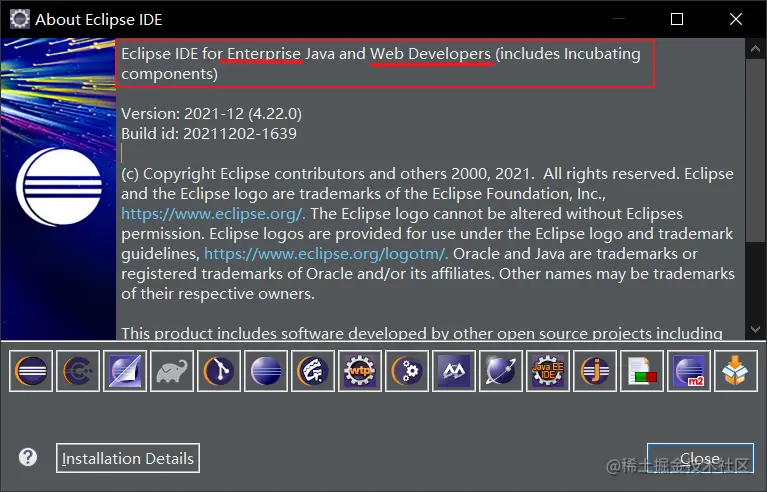This screenshot has width=767, height=492.
Task: Click the scrollbar up arrow in about text
Action: (755, 48)
